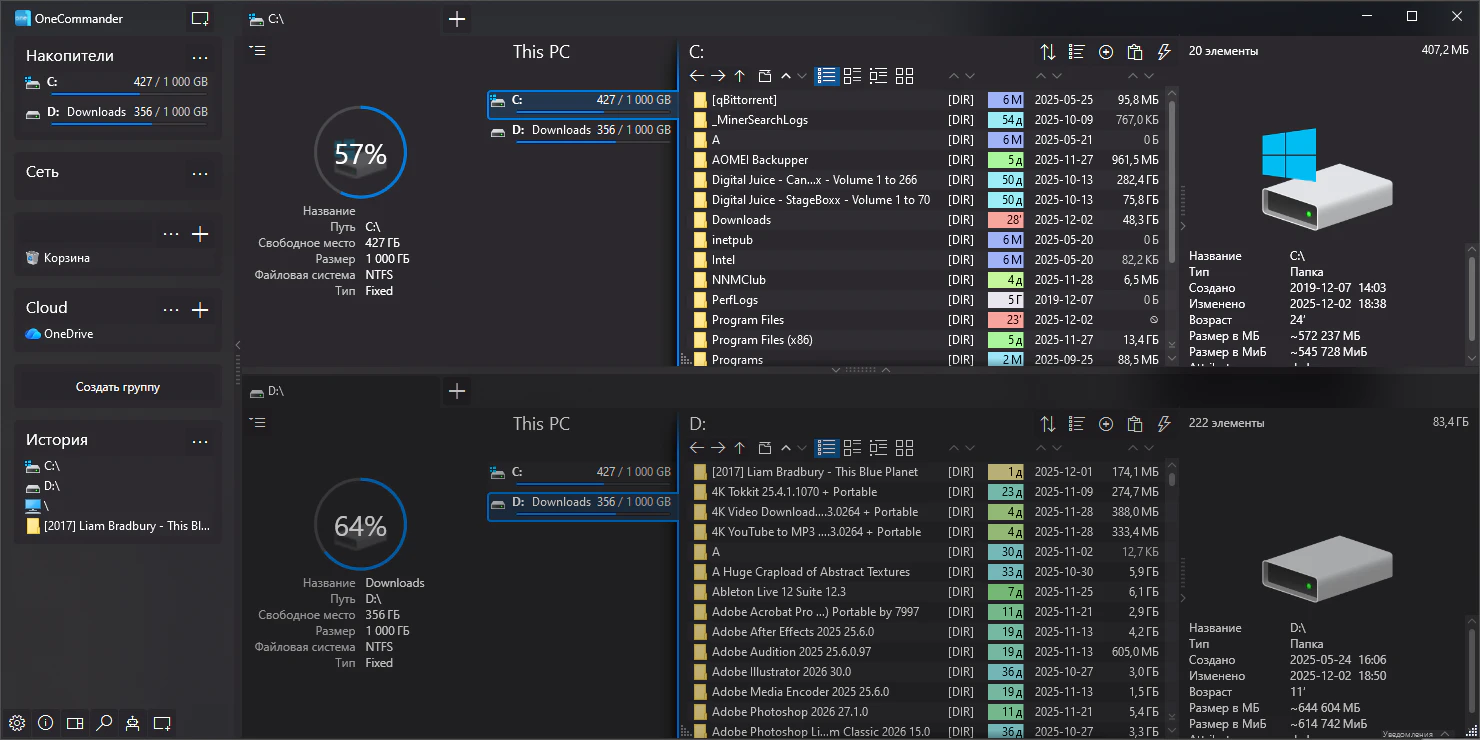Click the robot automation icon
Screen dimensions: 1480x740
point(132,723)
